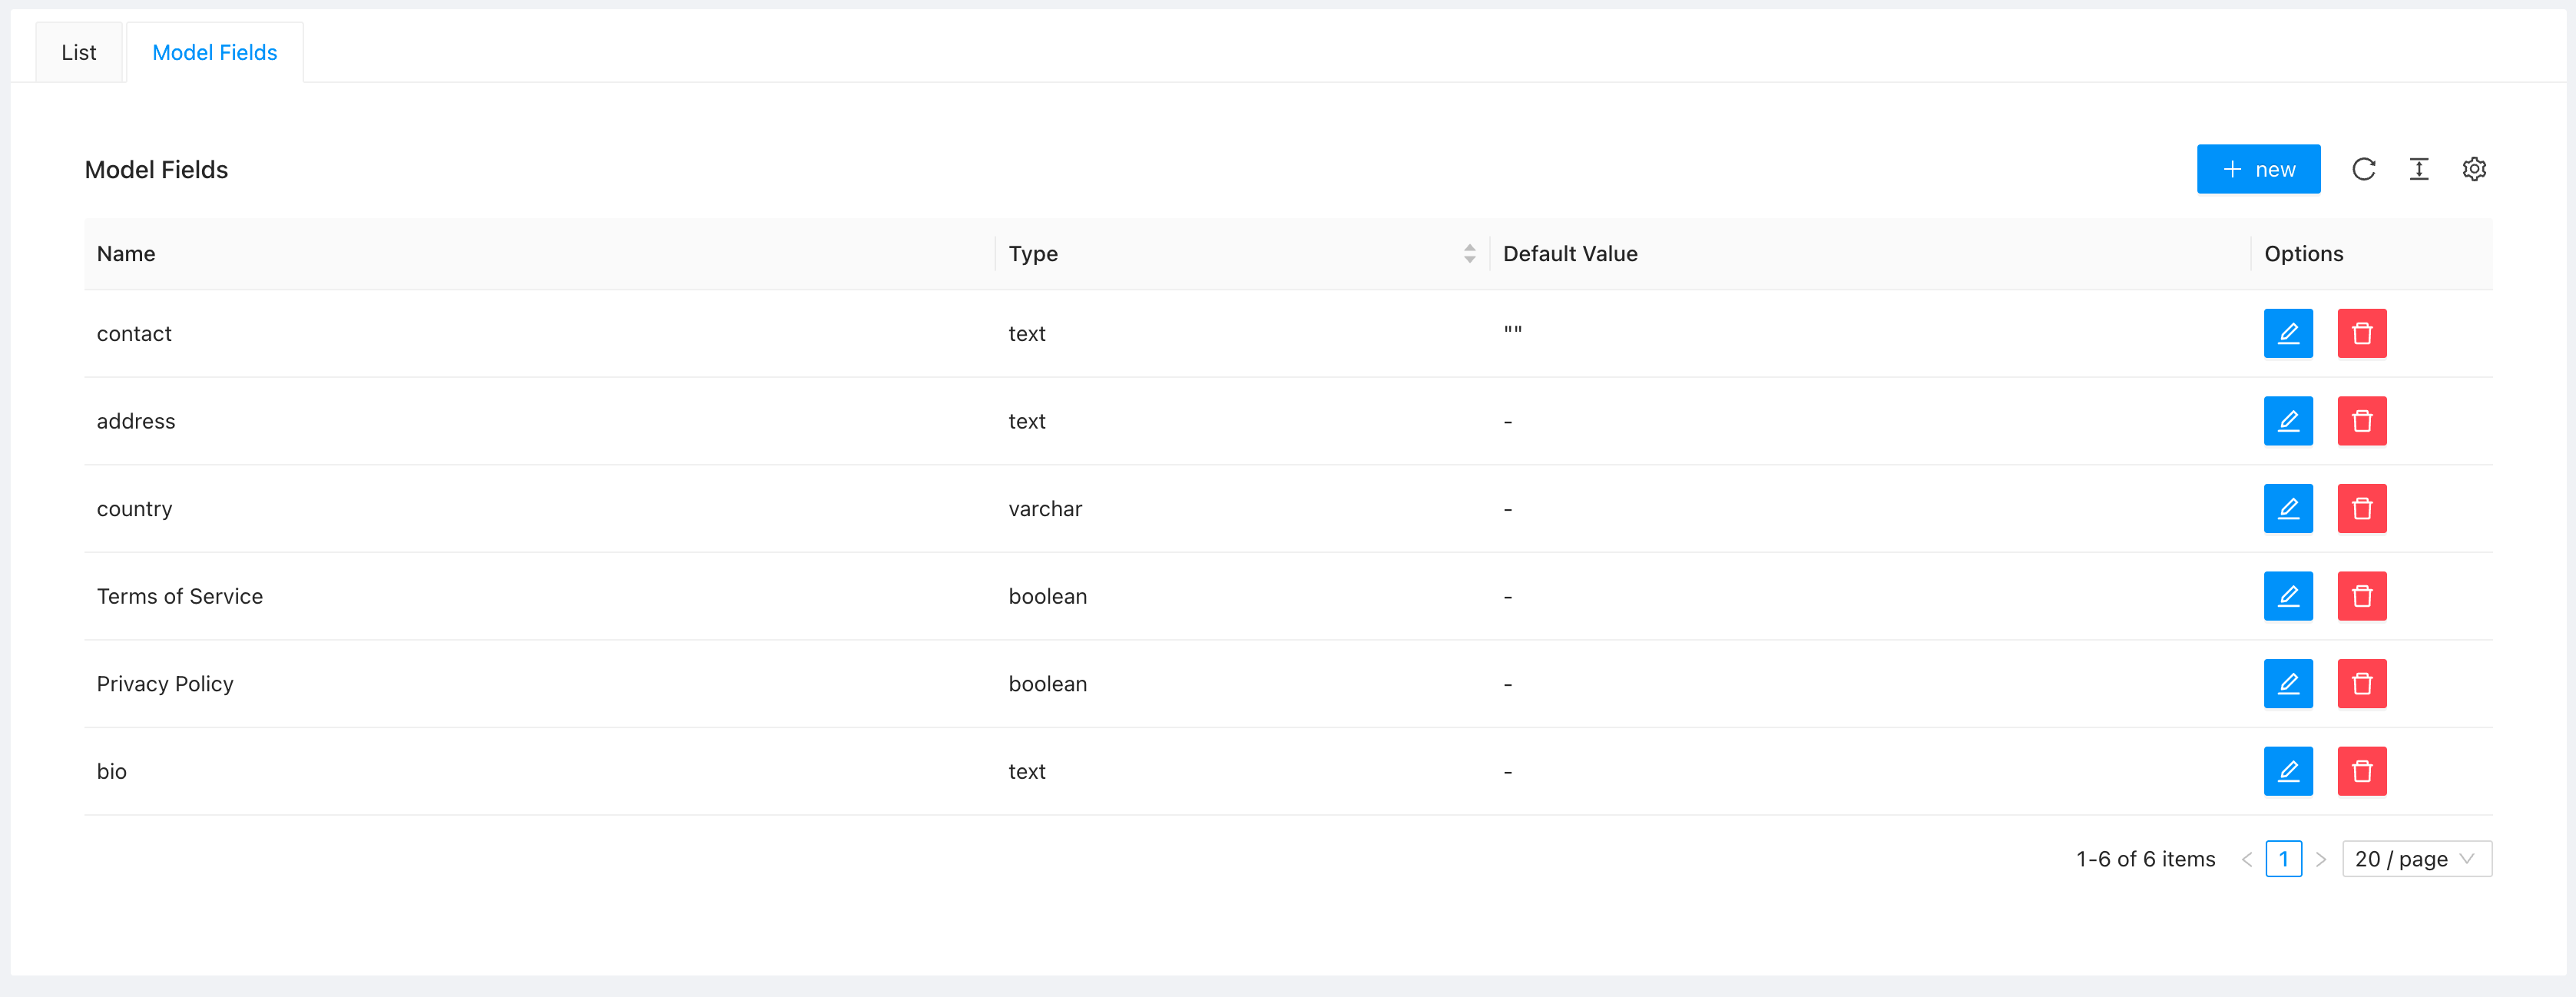Sort table by Type column

(x=1468, y=254)
